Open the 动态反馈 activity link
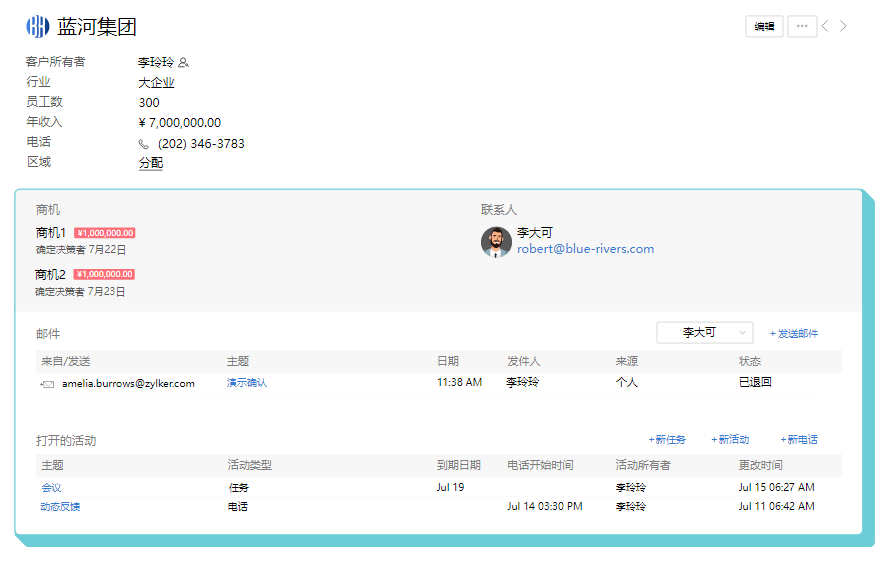Image resolution: width=892 pixels, height=566 pixels. click(x=60, y=507)
